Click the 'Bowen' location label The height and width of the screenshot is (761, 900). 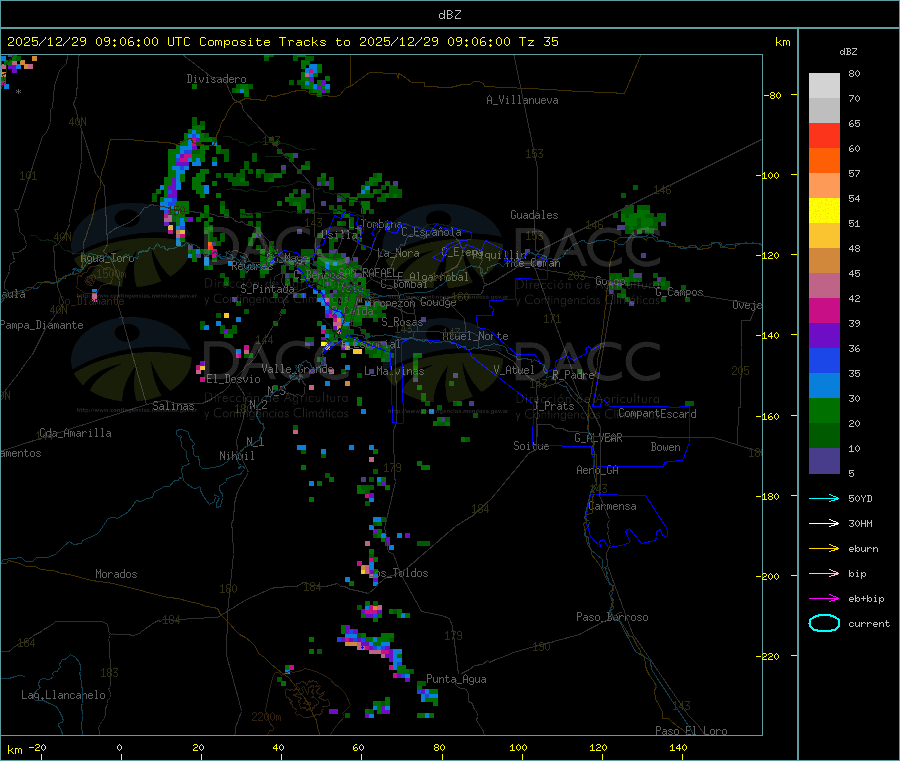(x=665, y=447)
